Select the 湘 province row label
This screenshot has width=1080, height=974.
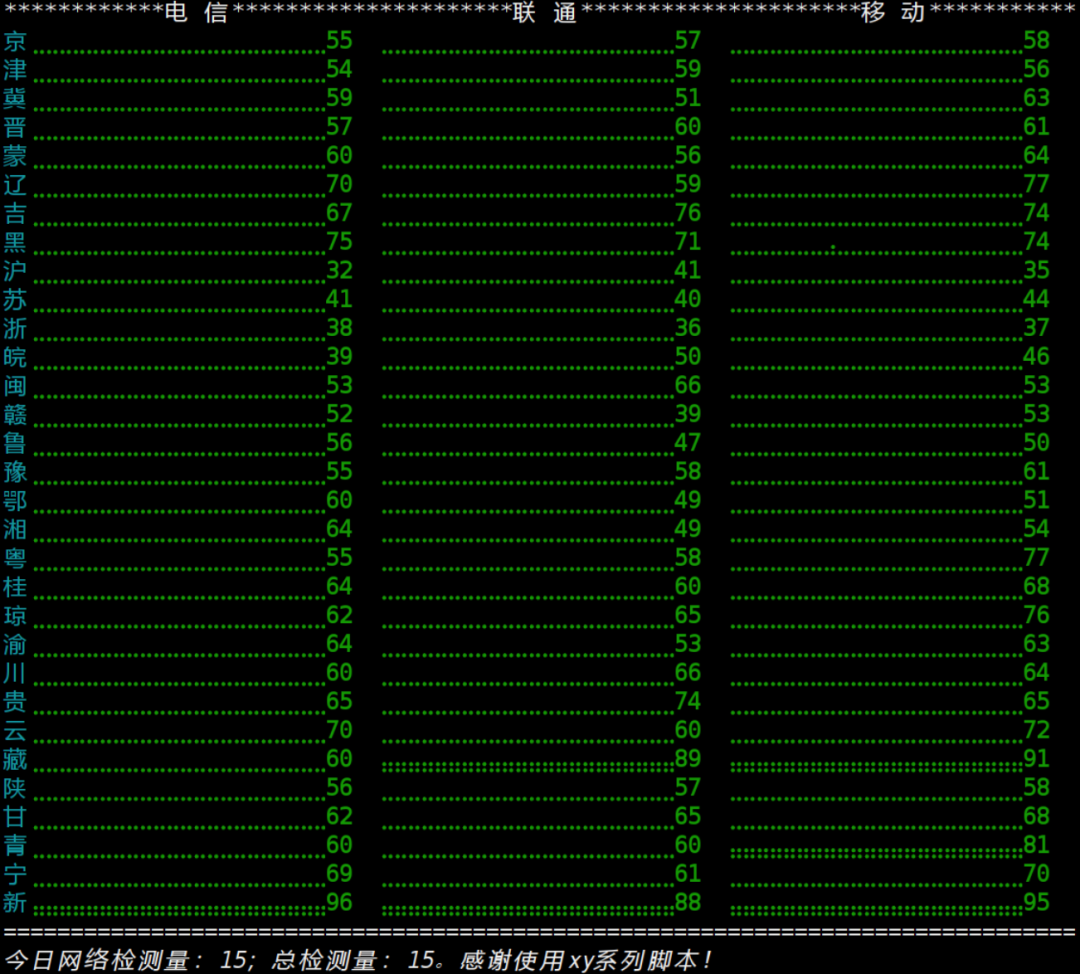15,529
